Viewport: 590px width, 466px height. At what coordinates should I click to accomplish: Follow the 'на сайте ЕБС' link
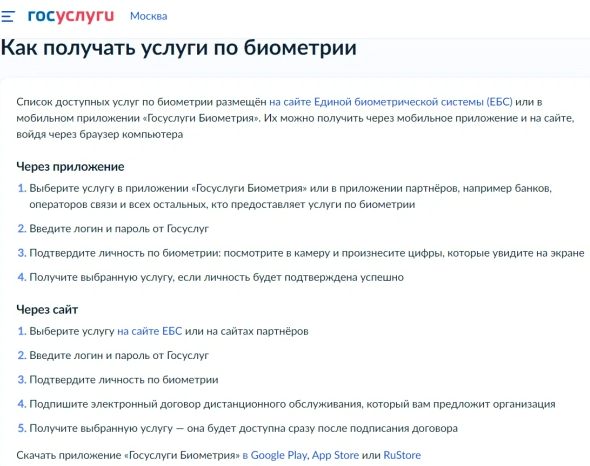[x=149, y=331]
